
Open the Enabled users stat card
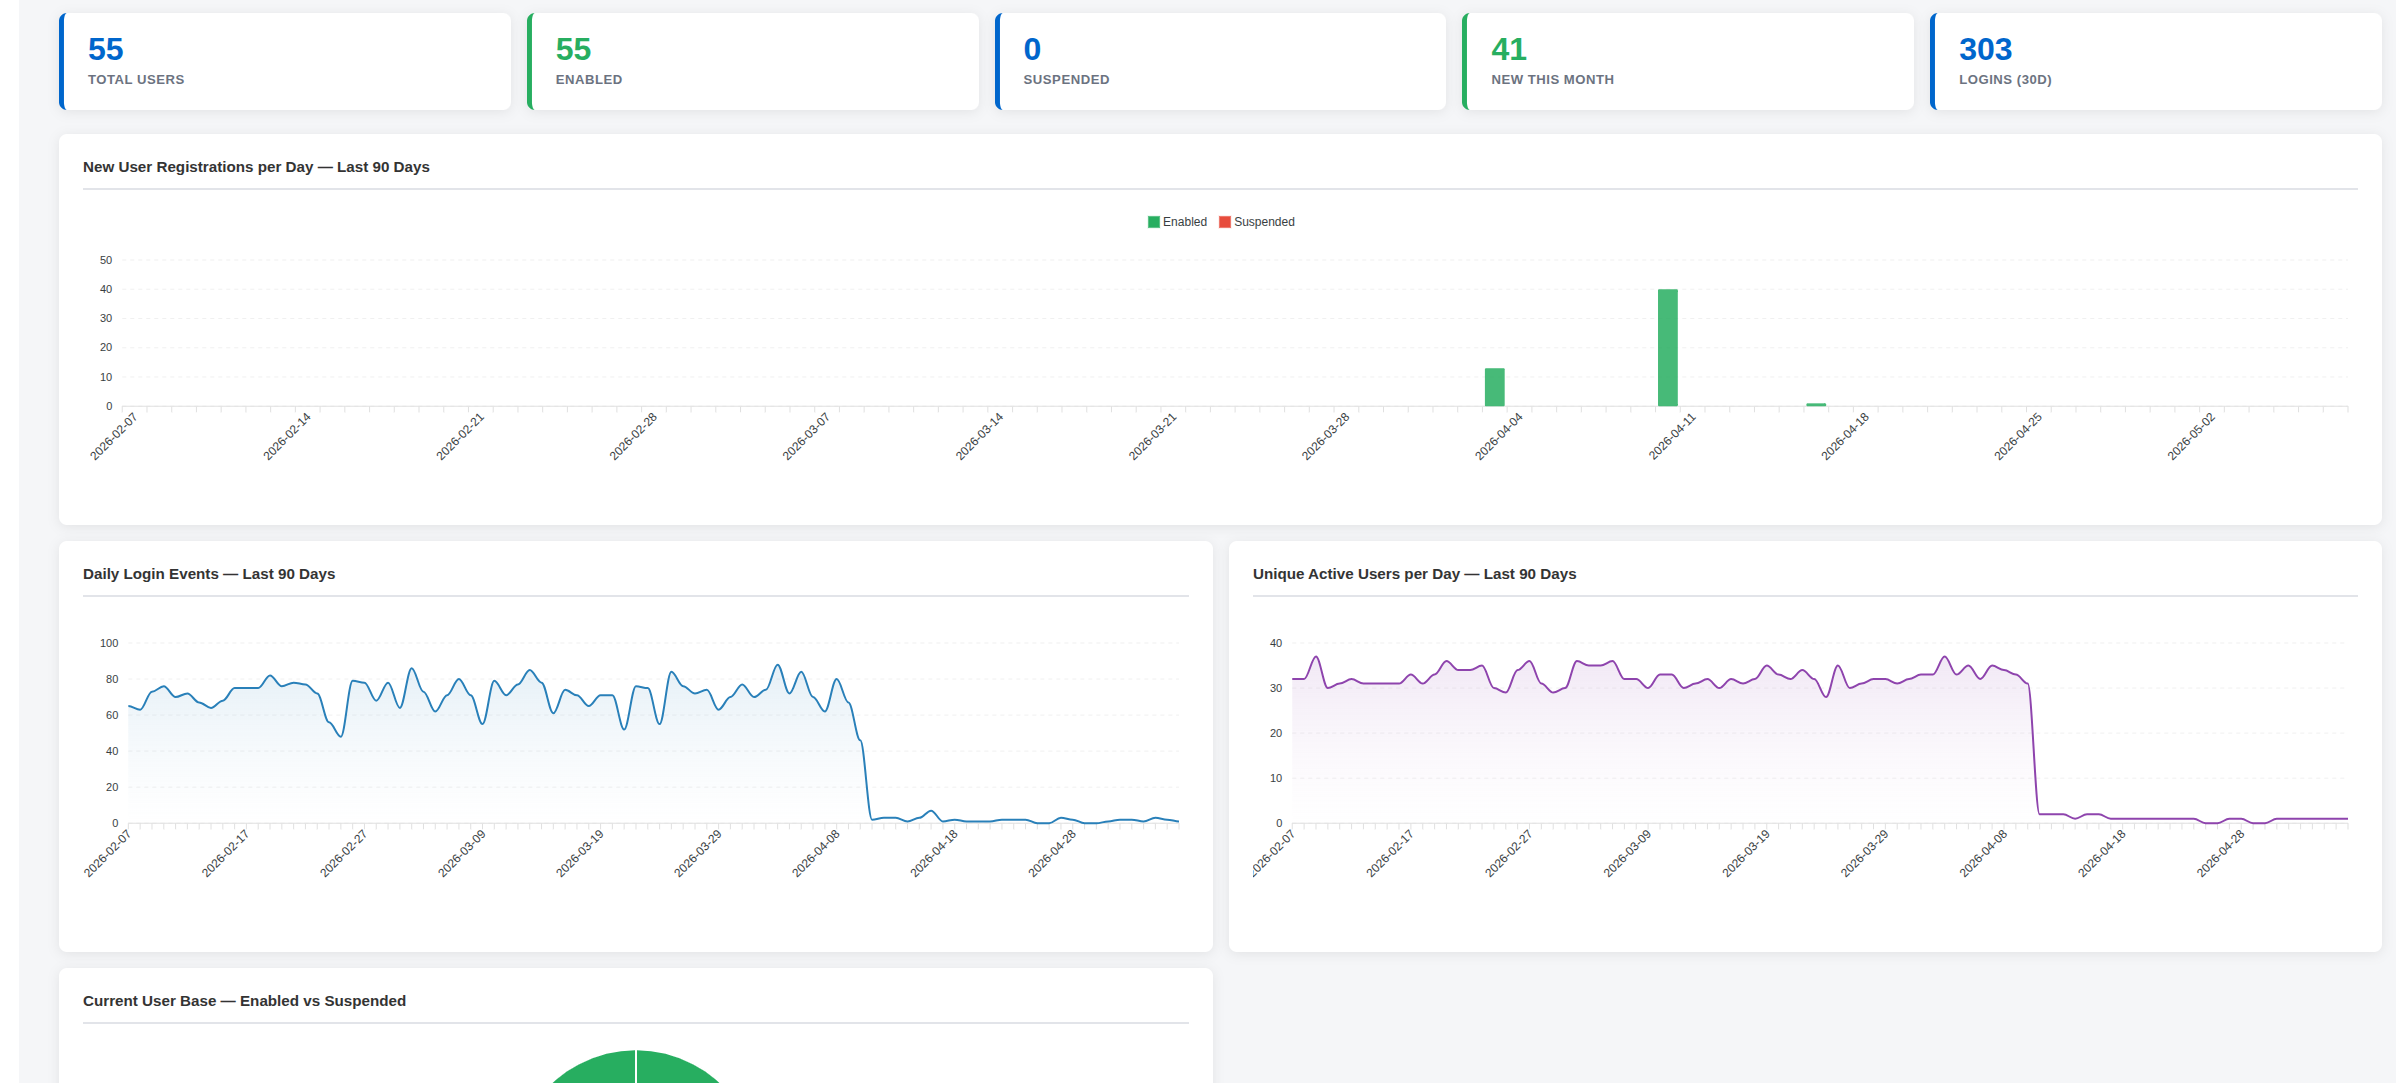753,61
